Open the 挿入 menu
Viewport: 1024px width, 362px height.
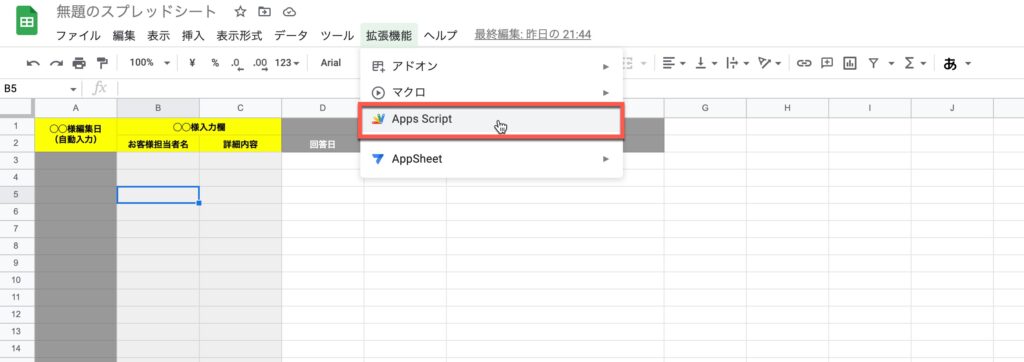pos(193,35)
